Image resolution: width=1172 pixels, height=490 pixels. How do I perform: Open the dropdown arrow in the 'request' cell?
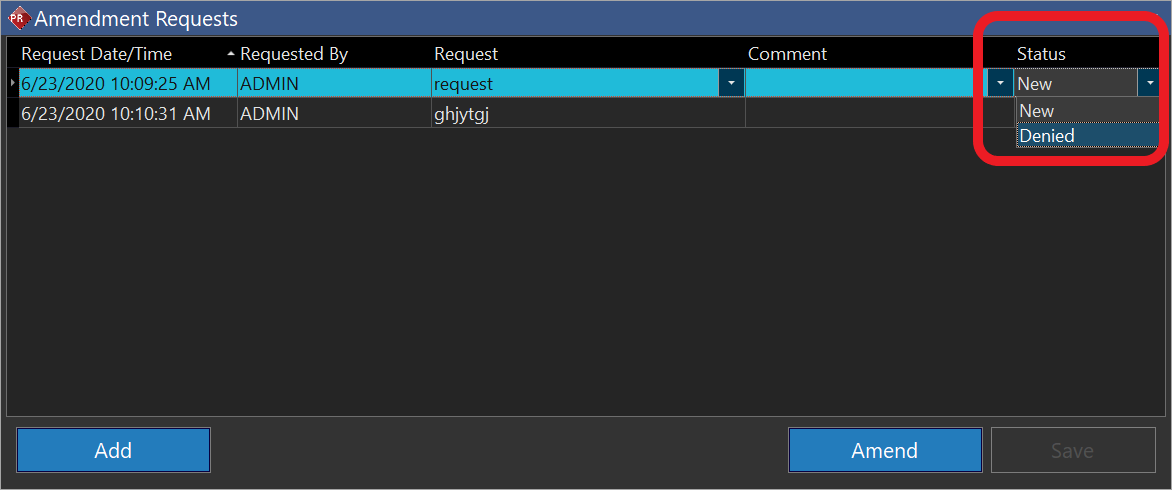pos(731,83)
